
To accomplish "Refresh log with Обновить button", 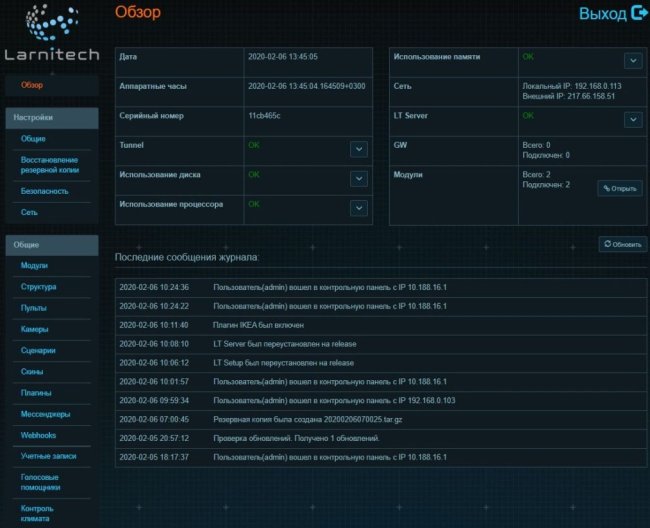I will pyautogui.click(x=621, y=244).
